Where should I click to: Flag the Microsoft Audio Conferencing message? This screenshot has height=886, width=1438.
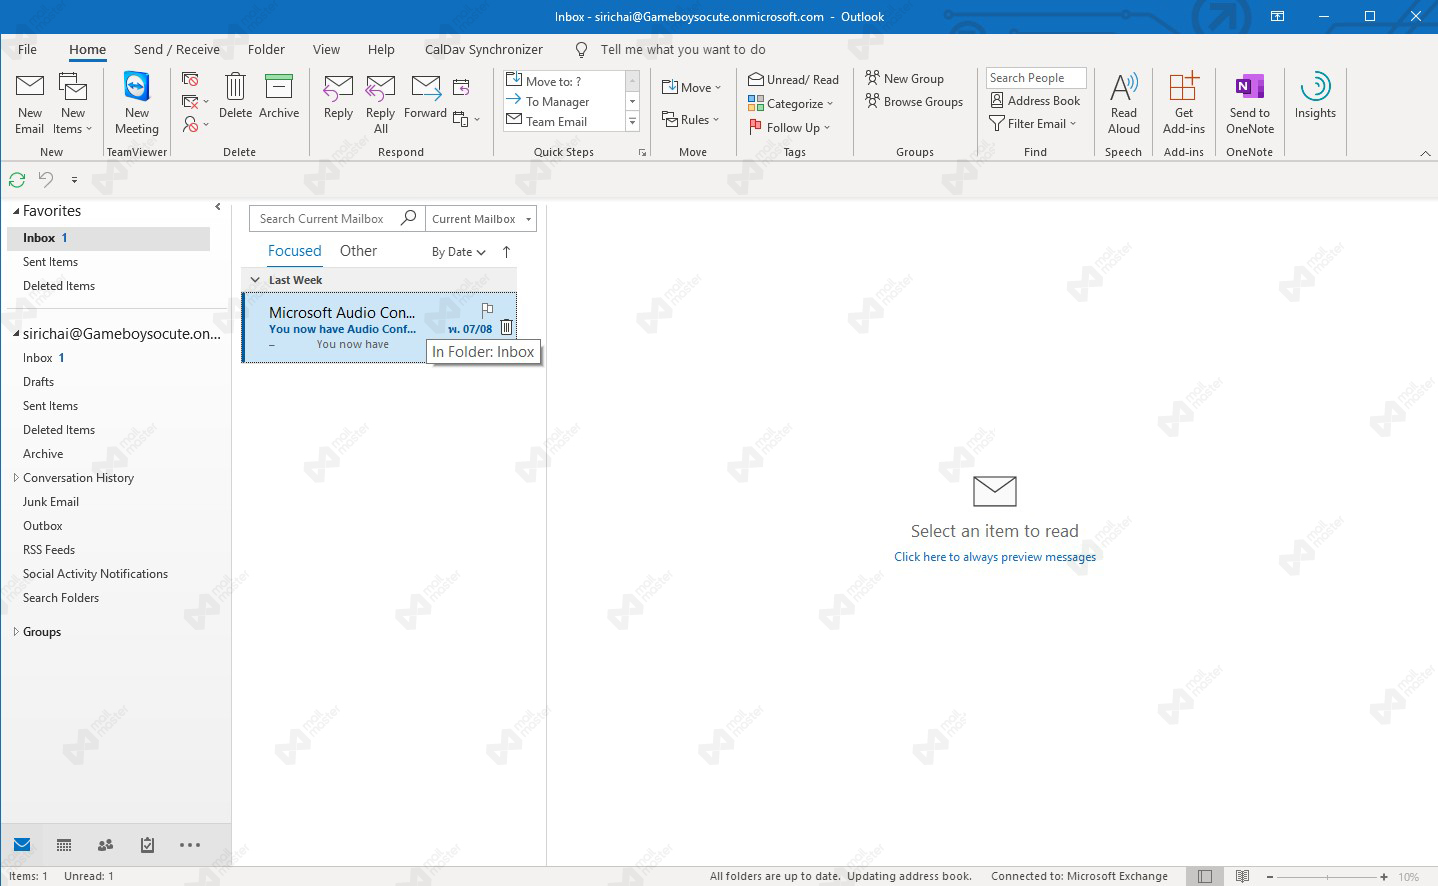pos(487,310)
